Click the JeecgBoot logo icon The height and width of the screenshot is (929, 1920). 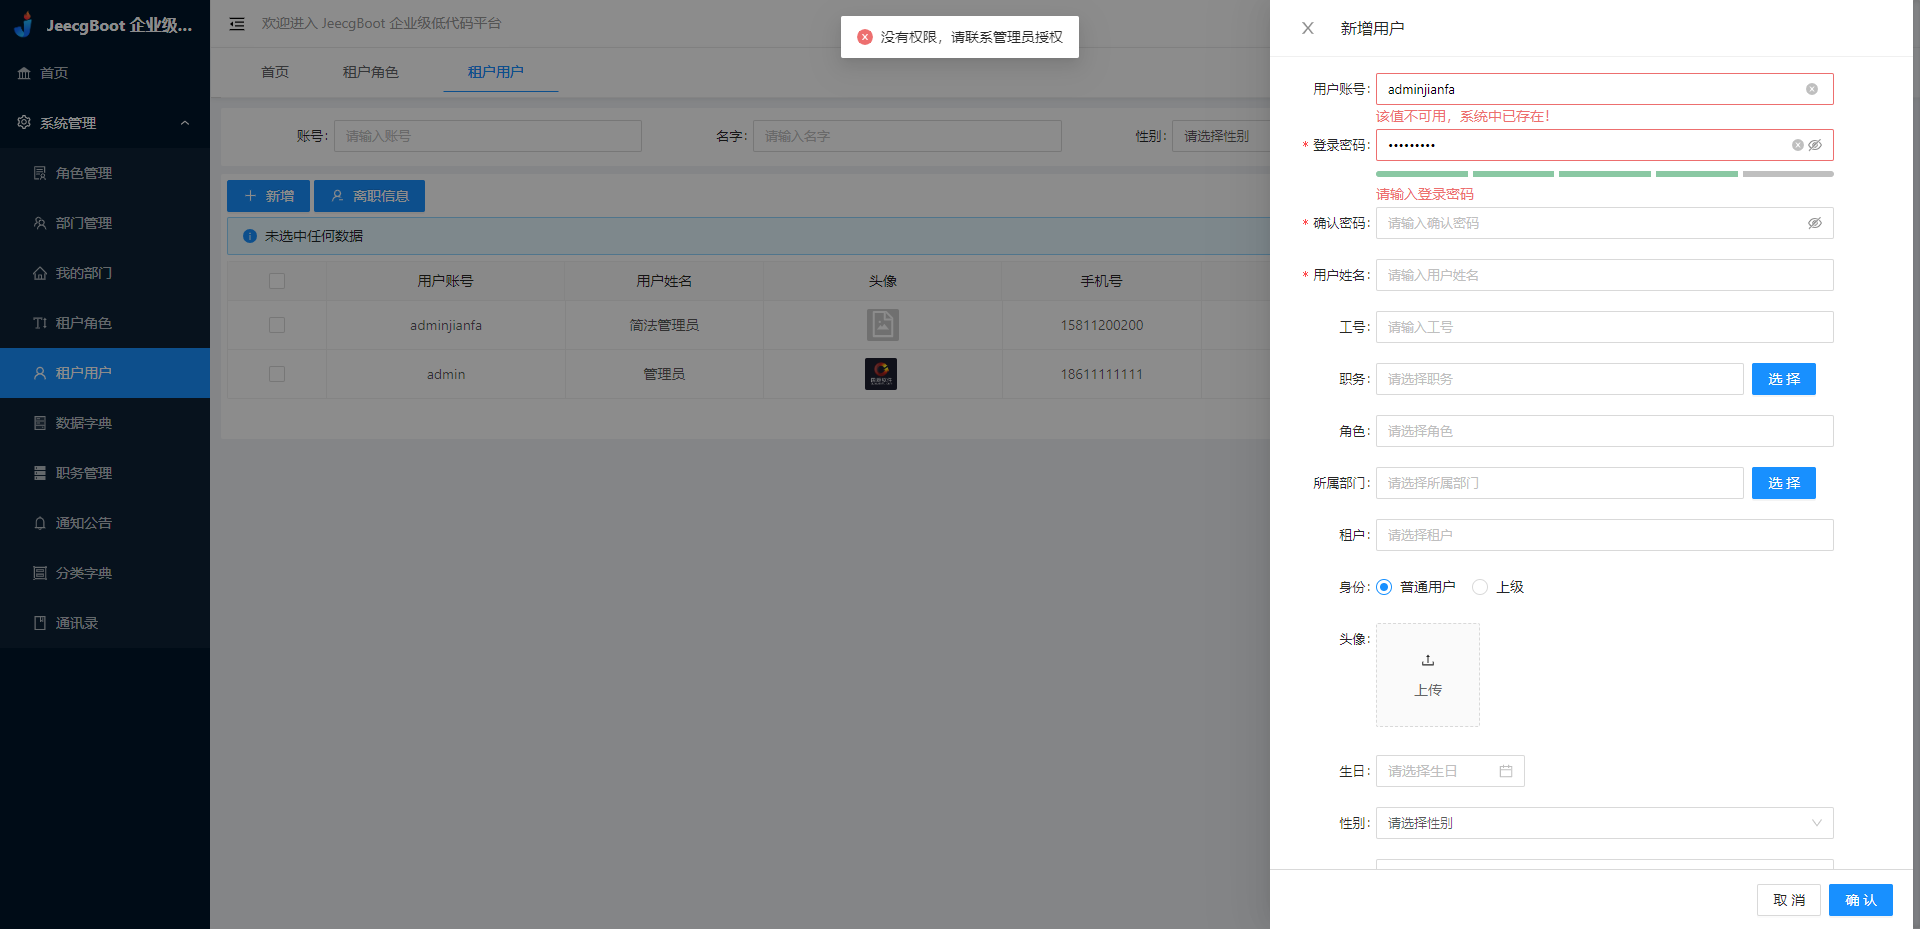coord(24,24)
